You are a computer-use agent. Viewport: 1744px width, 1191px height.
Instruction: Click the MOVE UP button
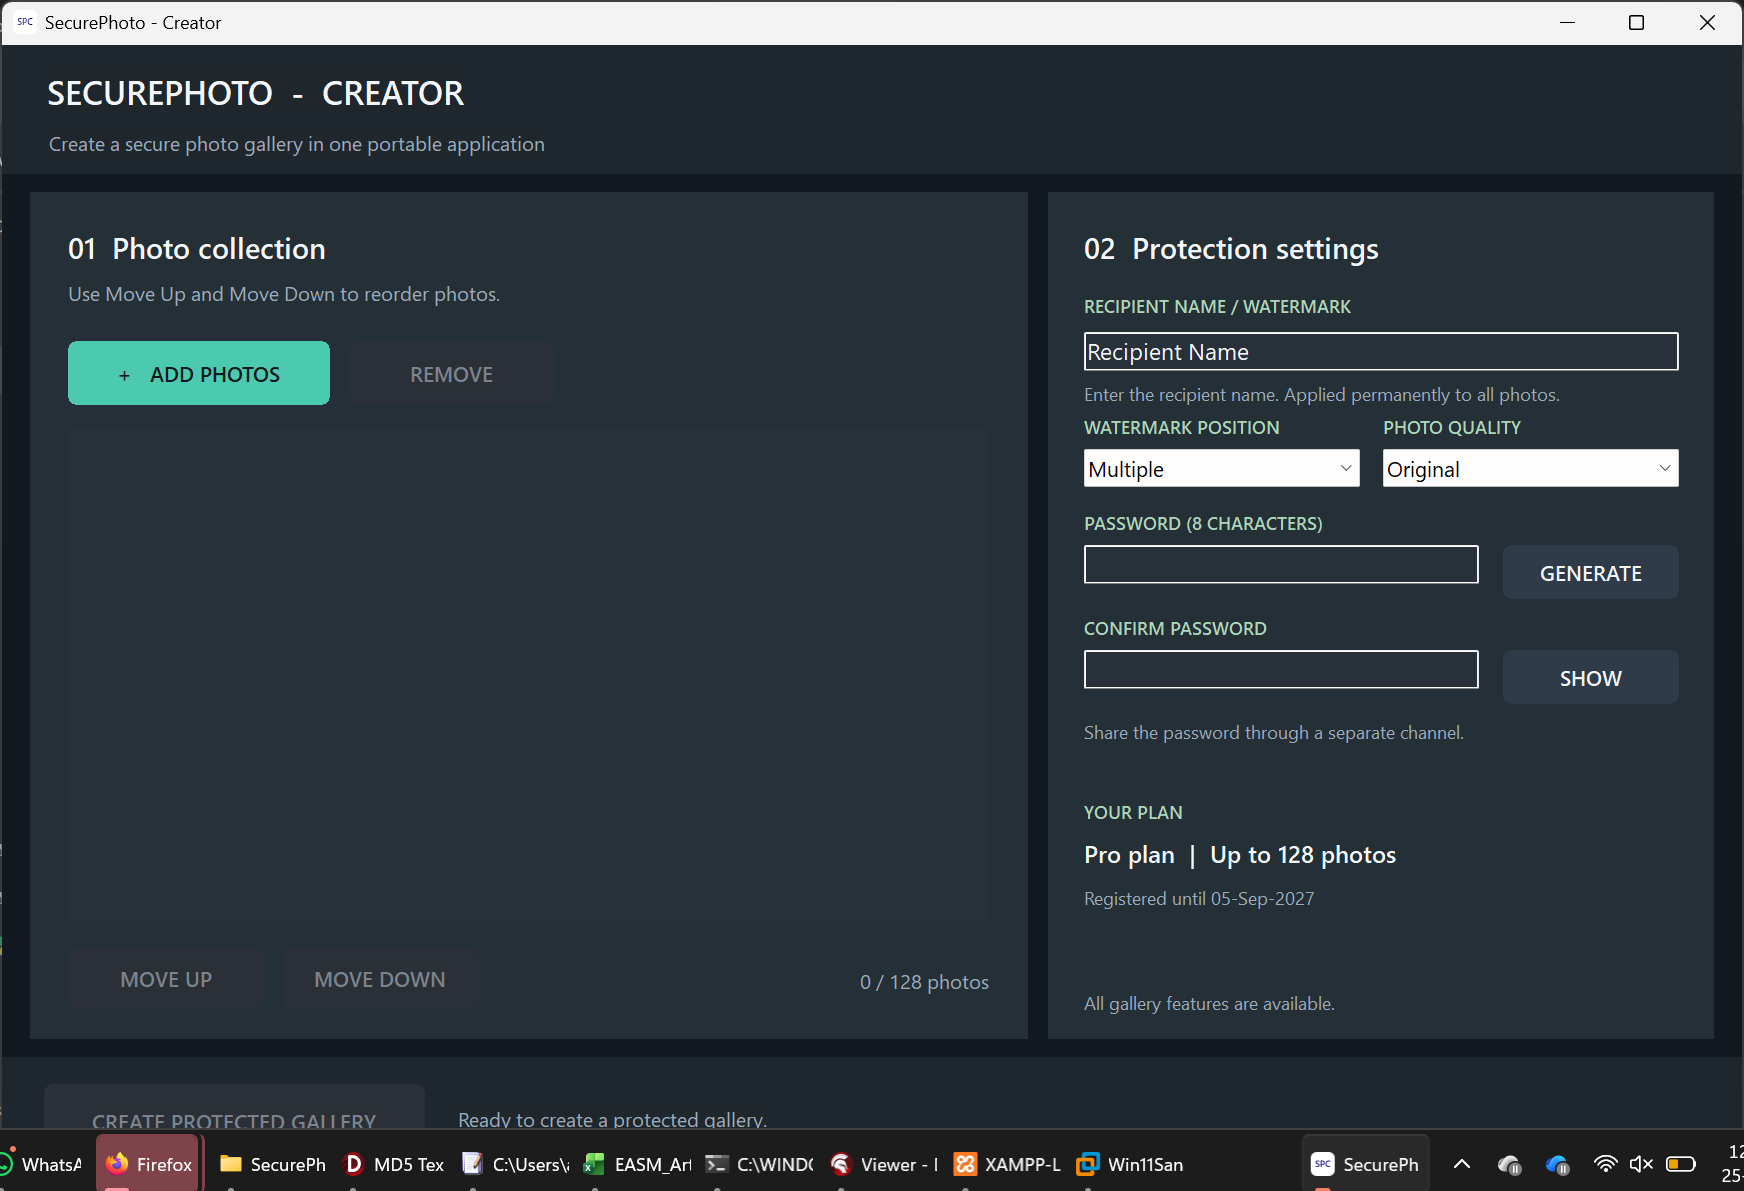166,979
